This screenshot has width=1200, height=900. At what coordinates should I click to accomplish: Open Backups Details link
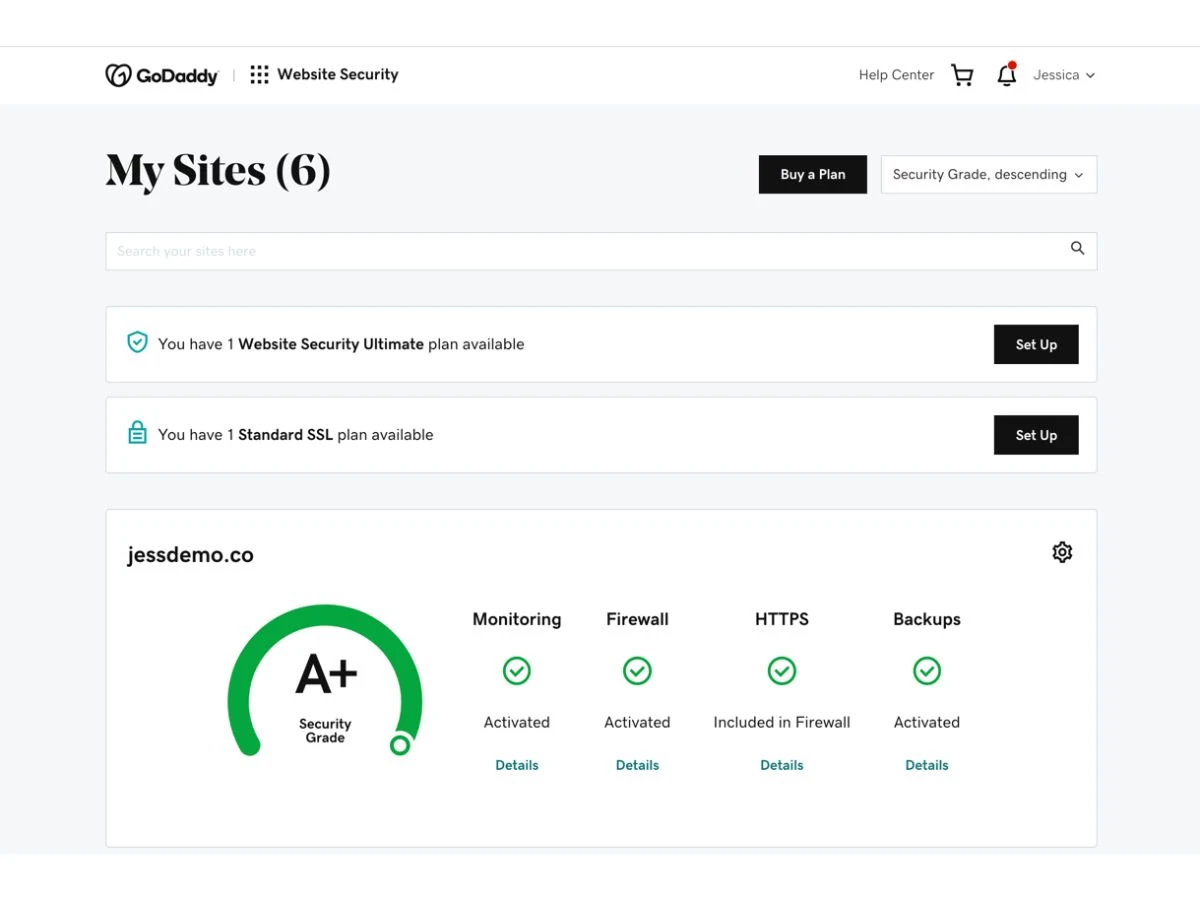click(x=927, y=765)
